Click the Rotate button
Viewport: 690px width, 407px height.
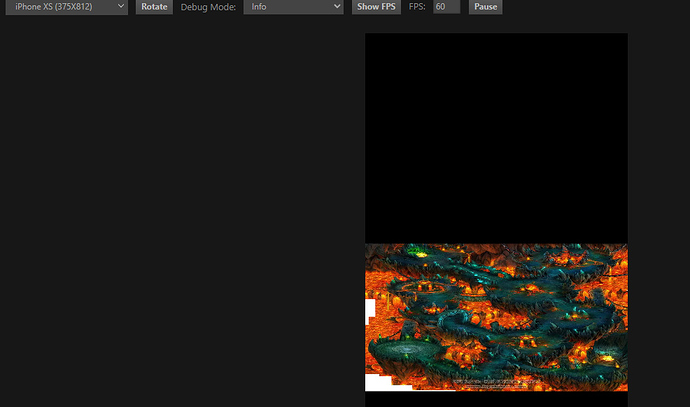tap(154, 7)
